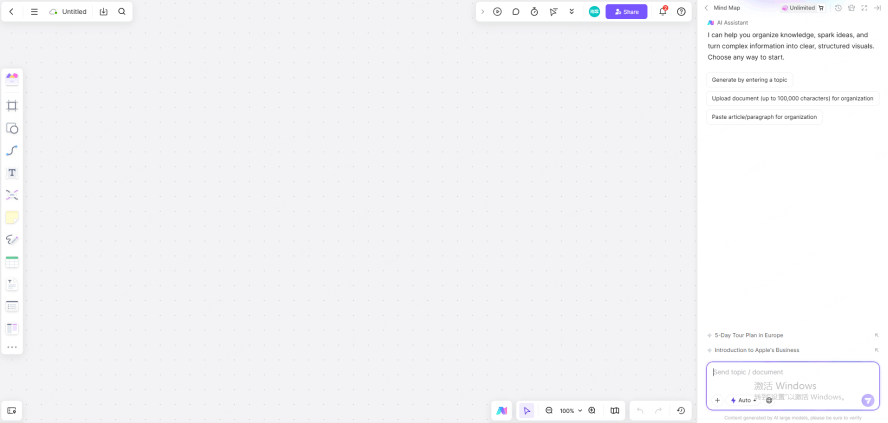The height and width of the screenshot is (423, 888).
Task: Click the undo arrow
Action: 640,411
